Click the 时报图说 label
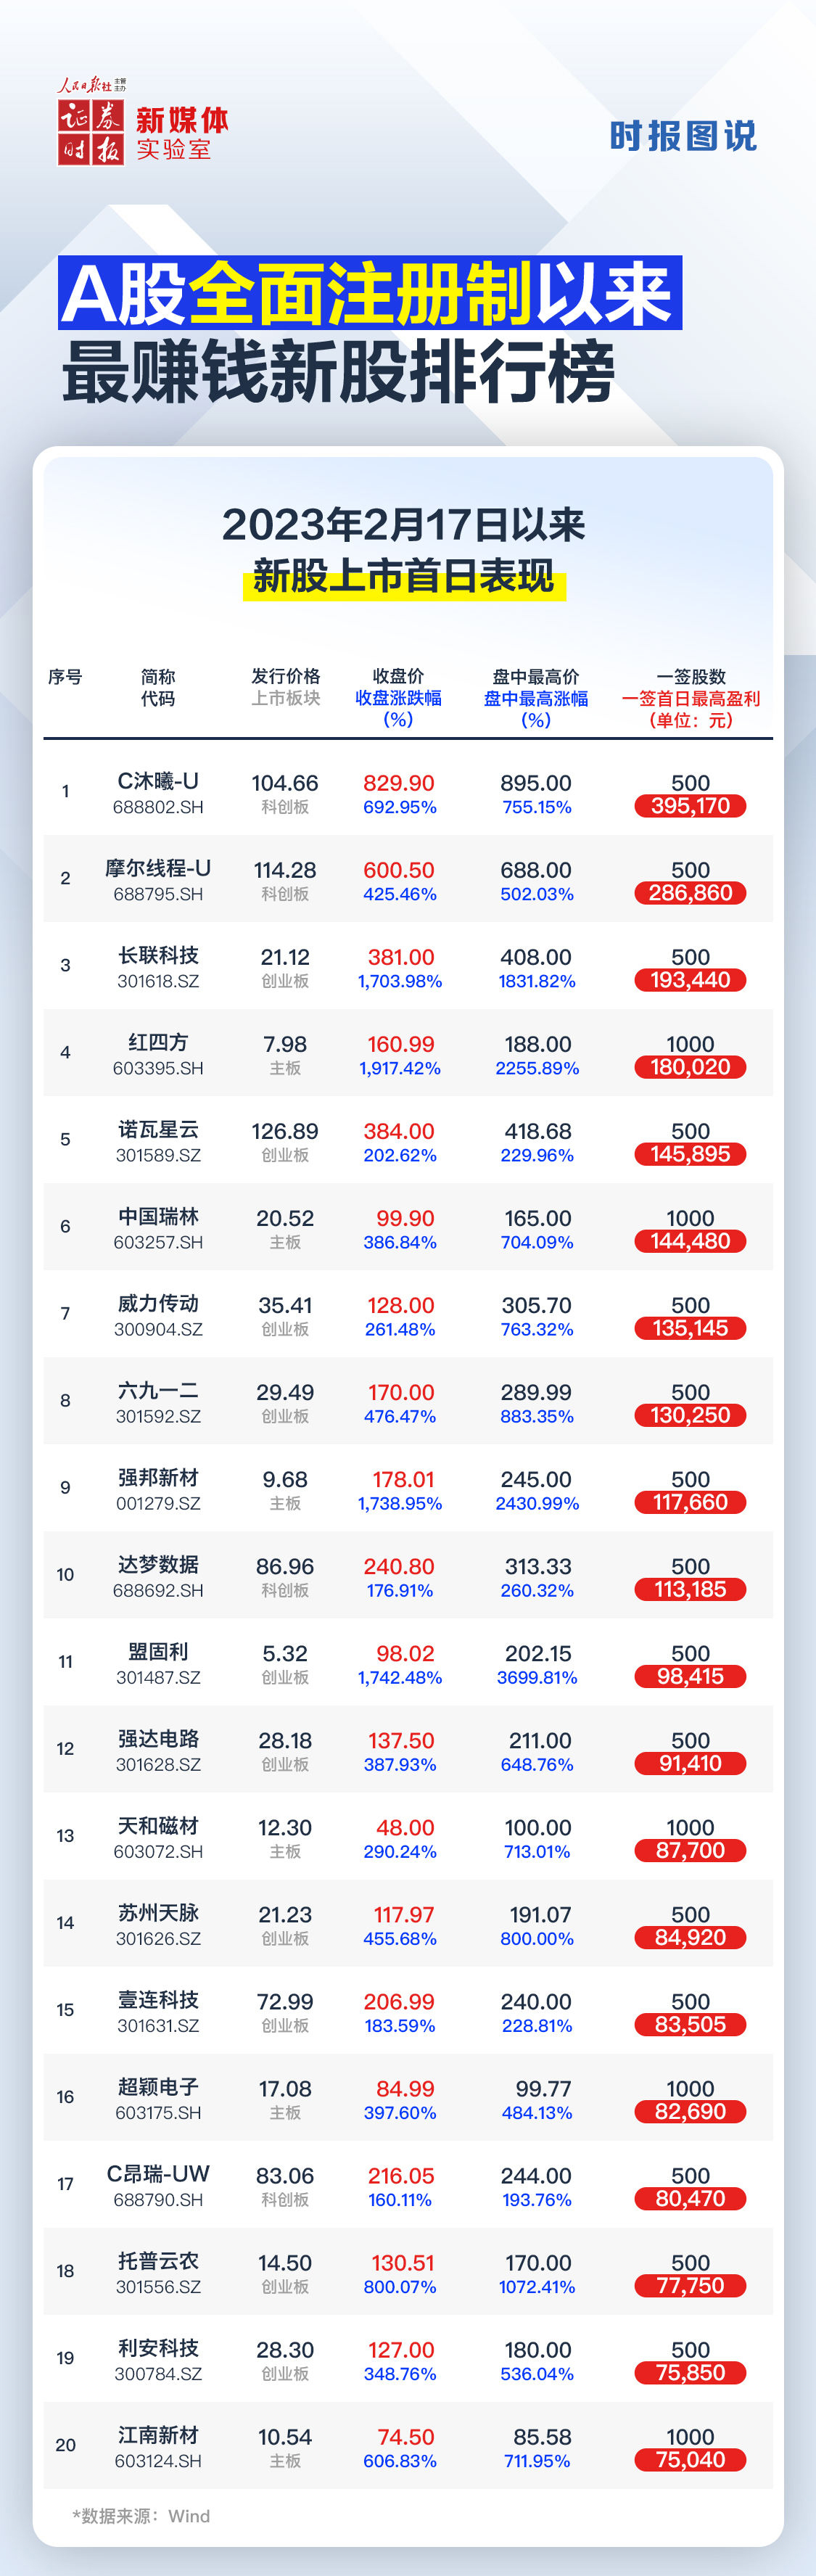Viewport: 816px width, 2576px height. click(x=683, y=136)
